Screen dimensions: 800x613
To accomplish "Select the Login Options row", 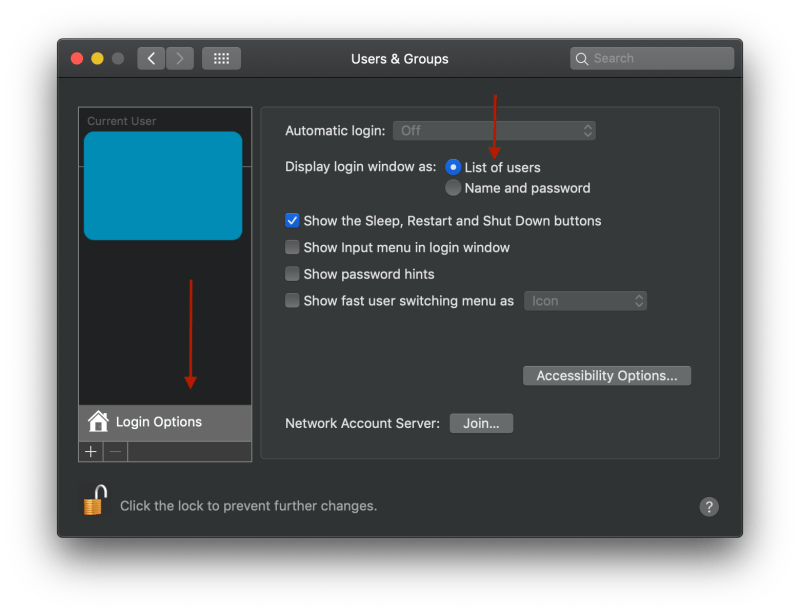I will point(160,422).
